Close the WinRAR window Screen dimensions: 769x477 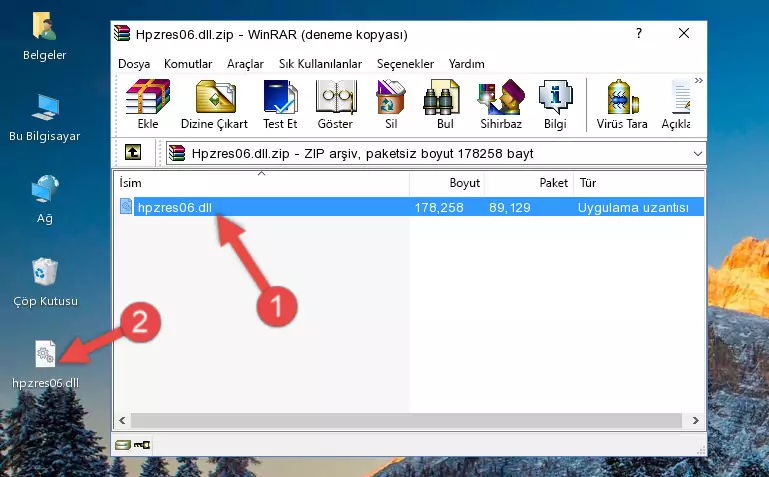(684, 33)
